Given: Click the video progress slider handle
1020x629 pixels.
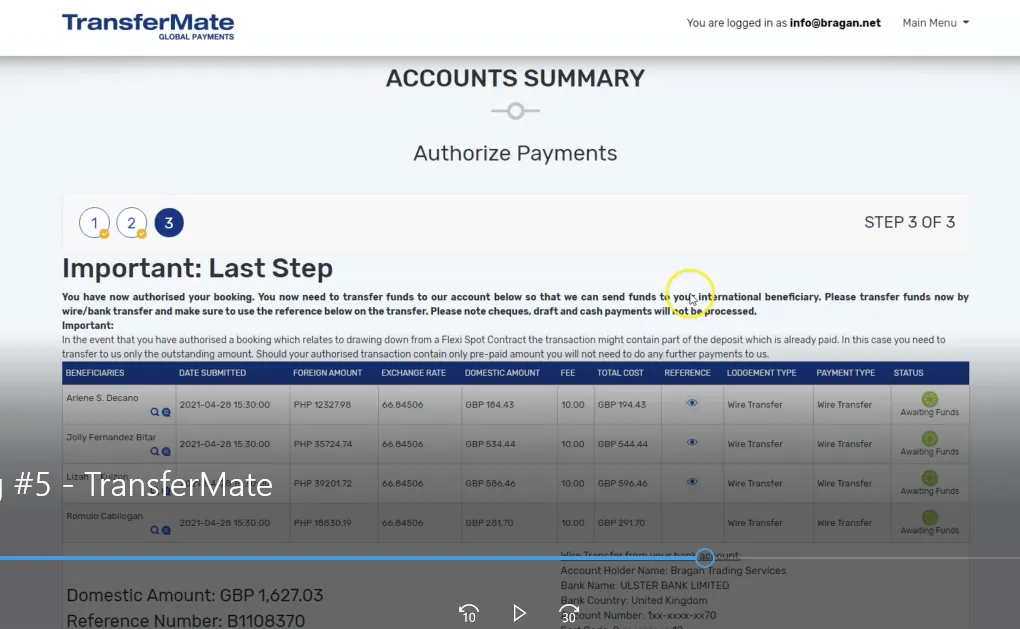Looking at the screenshot, I should [705, 557].
